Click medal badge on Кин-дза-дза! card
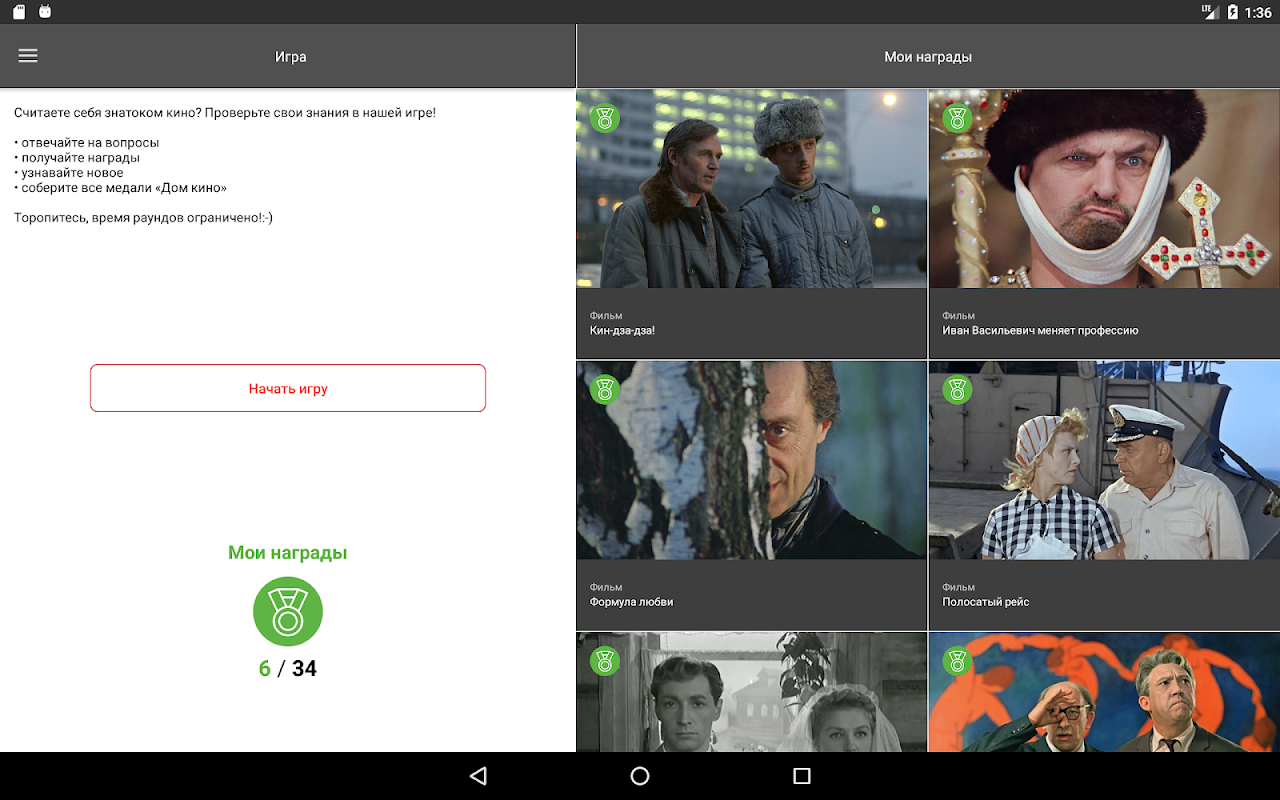The width and height of the screenshot is (1280, 800). 604,118
